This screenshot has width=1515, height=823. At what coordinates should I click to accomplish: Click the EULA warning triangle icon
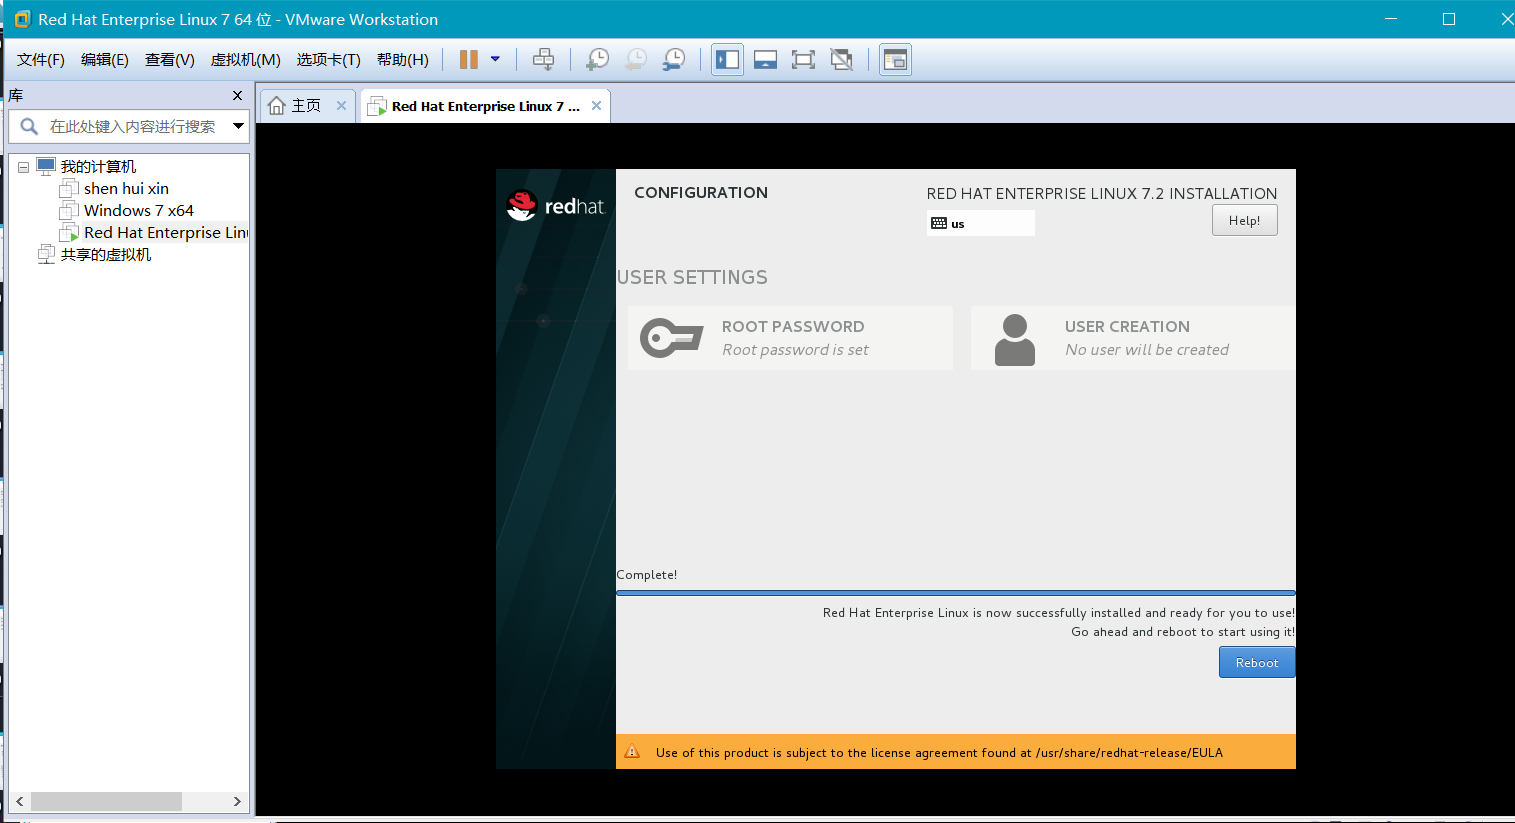tap(632, 752)
